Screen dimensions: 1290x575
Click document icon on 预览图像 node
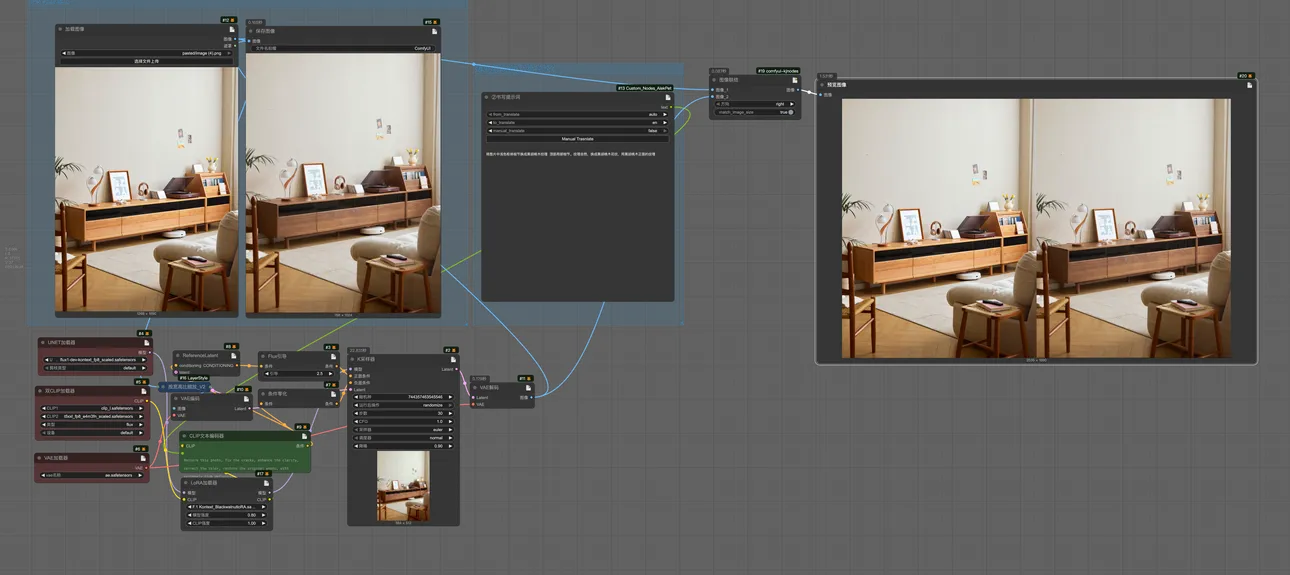1249,85
